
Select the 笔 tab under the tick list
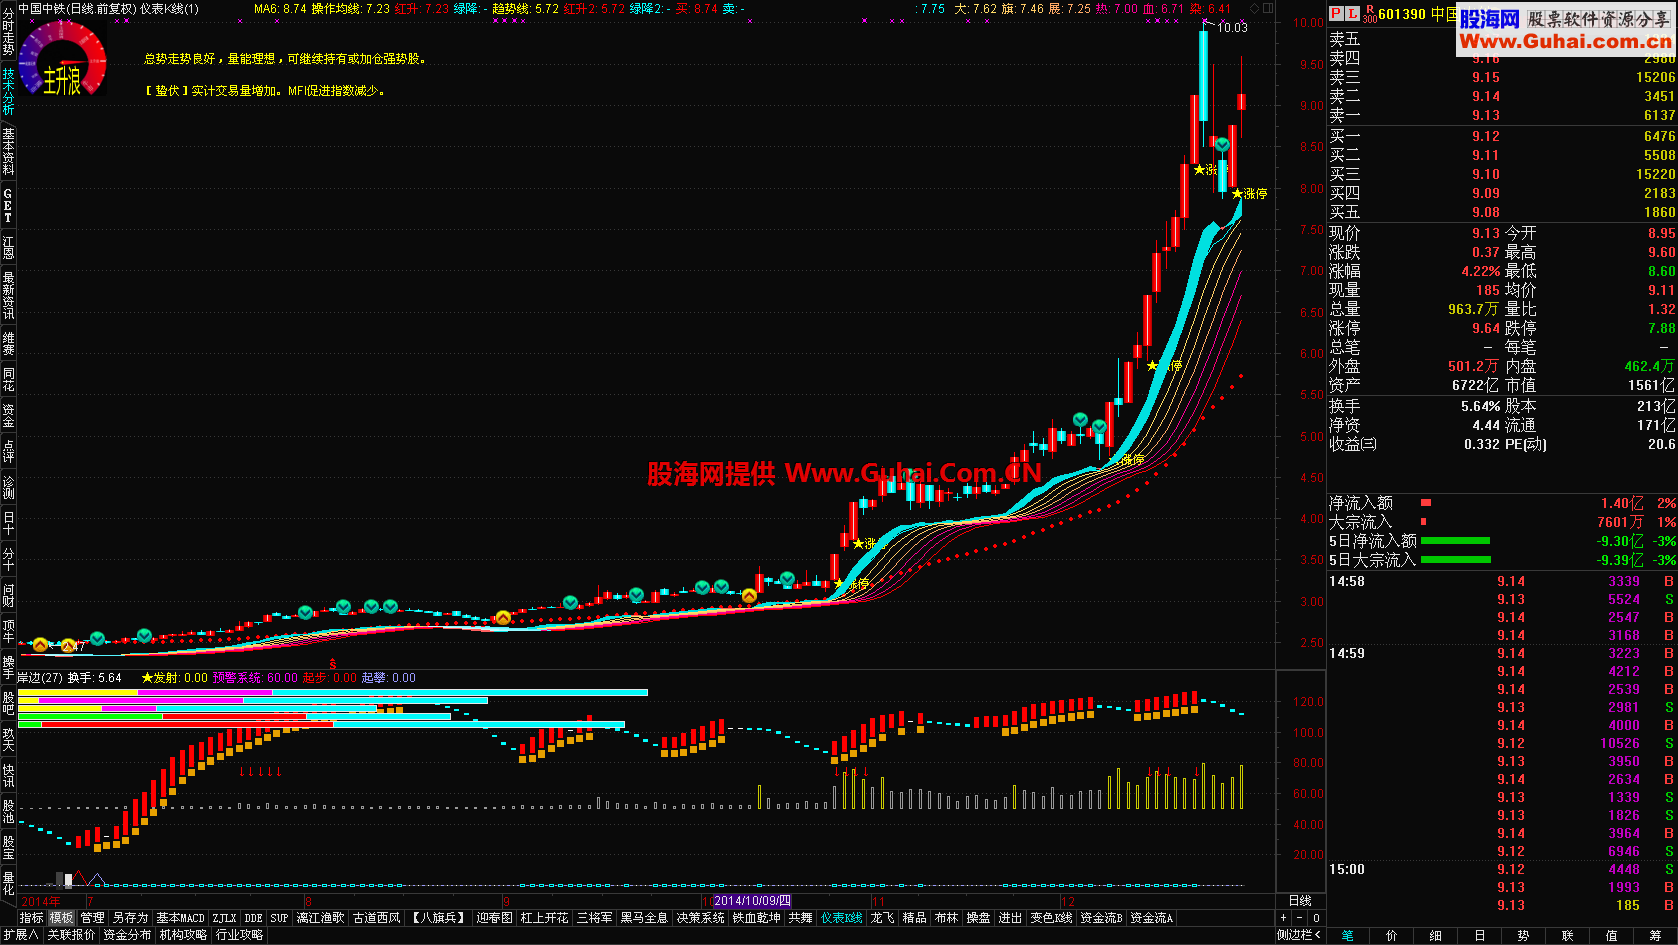(1347, 935)
